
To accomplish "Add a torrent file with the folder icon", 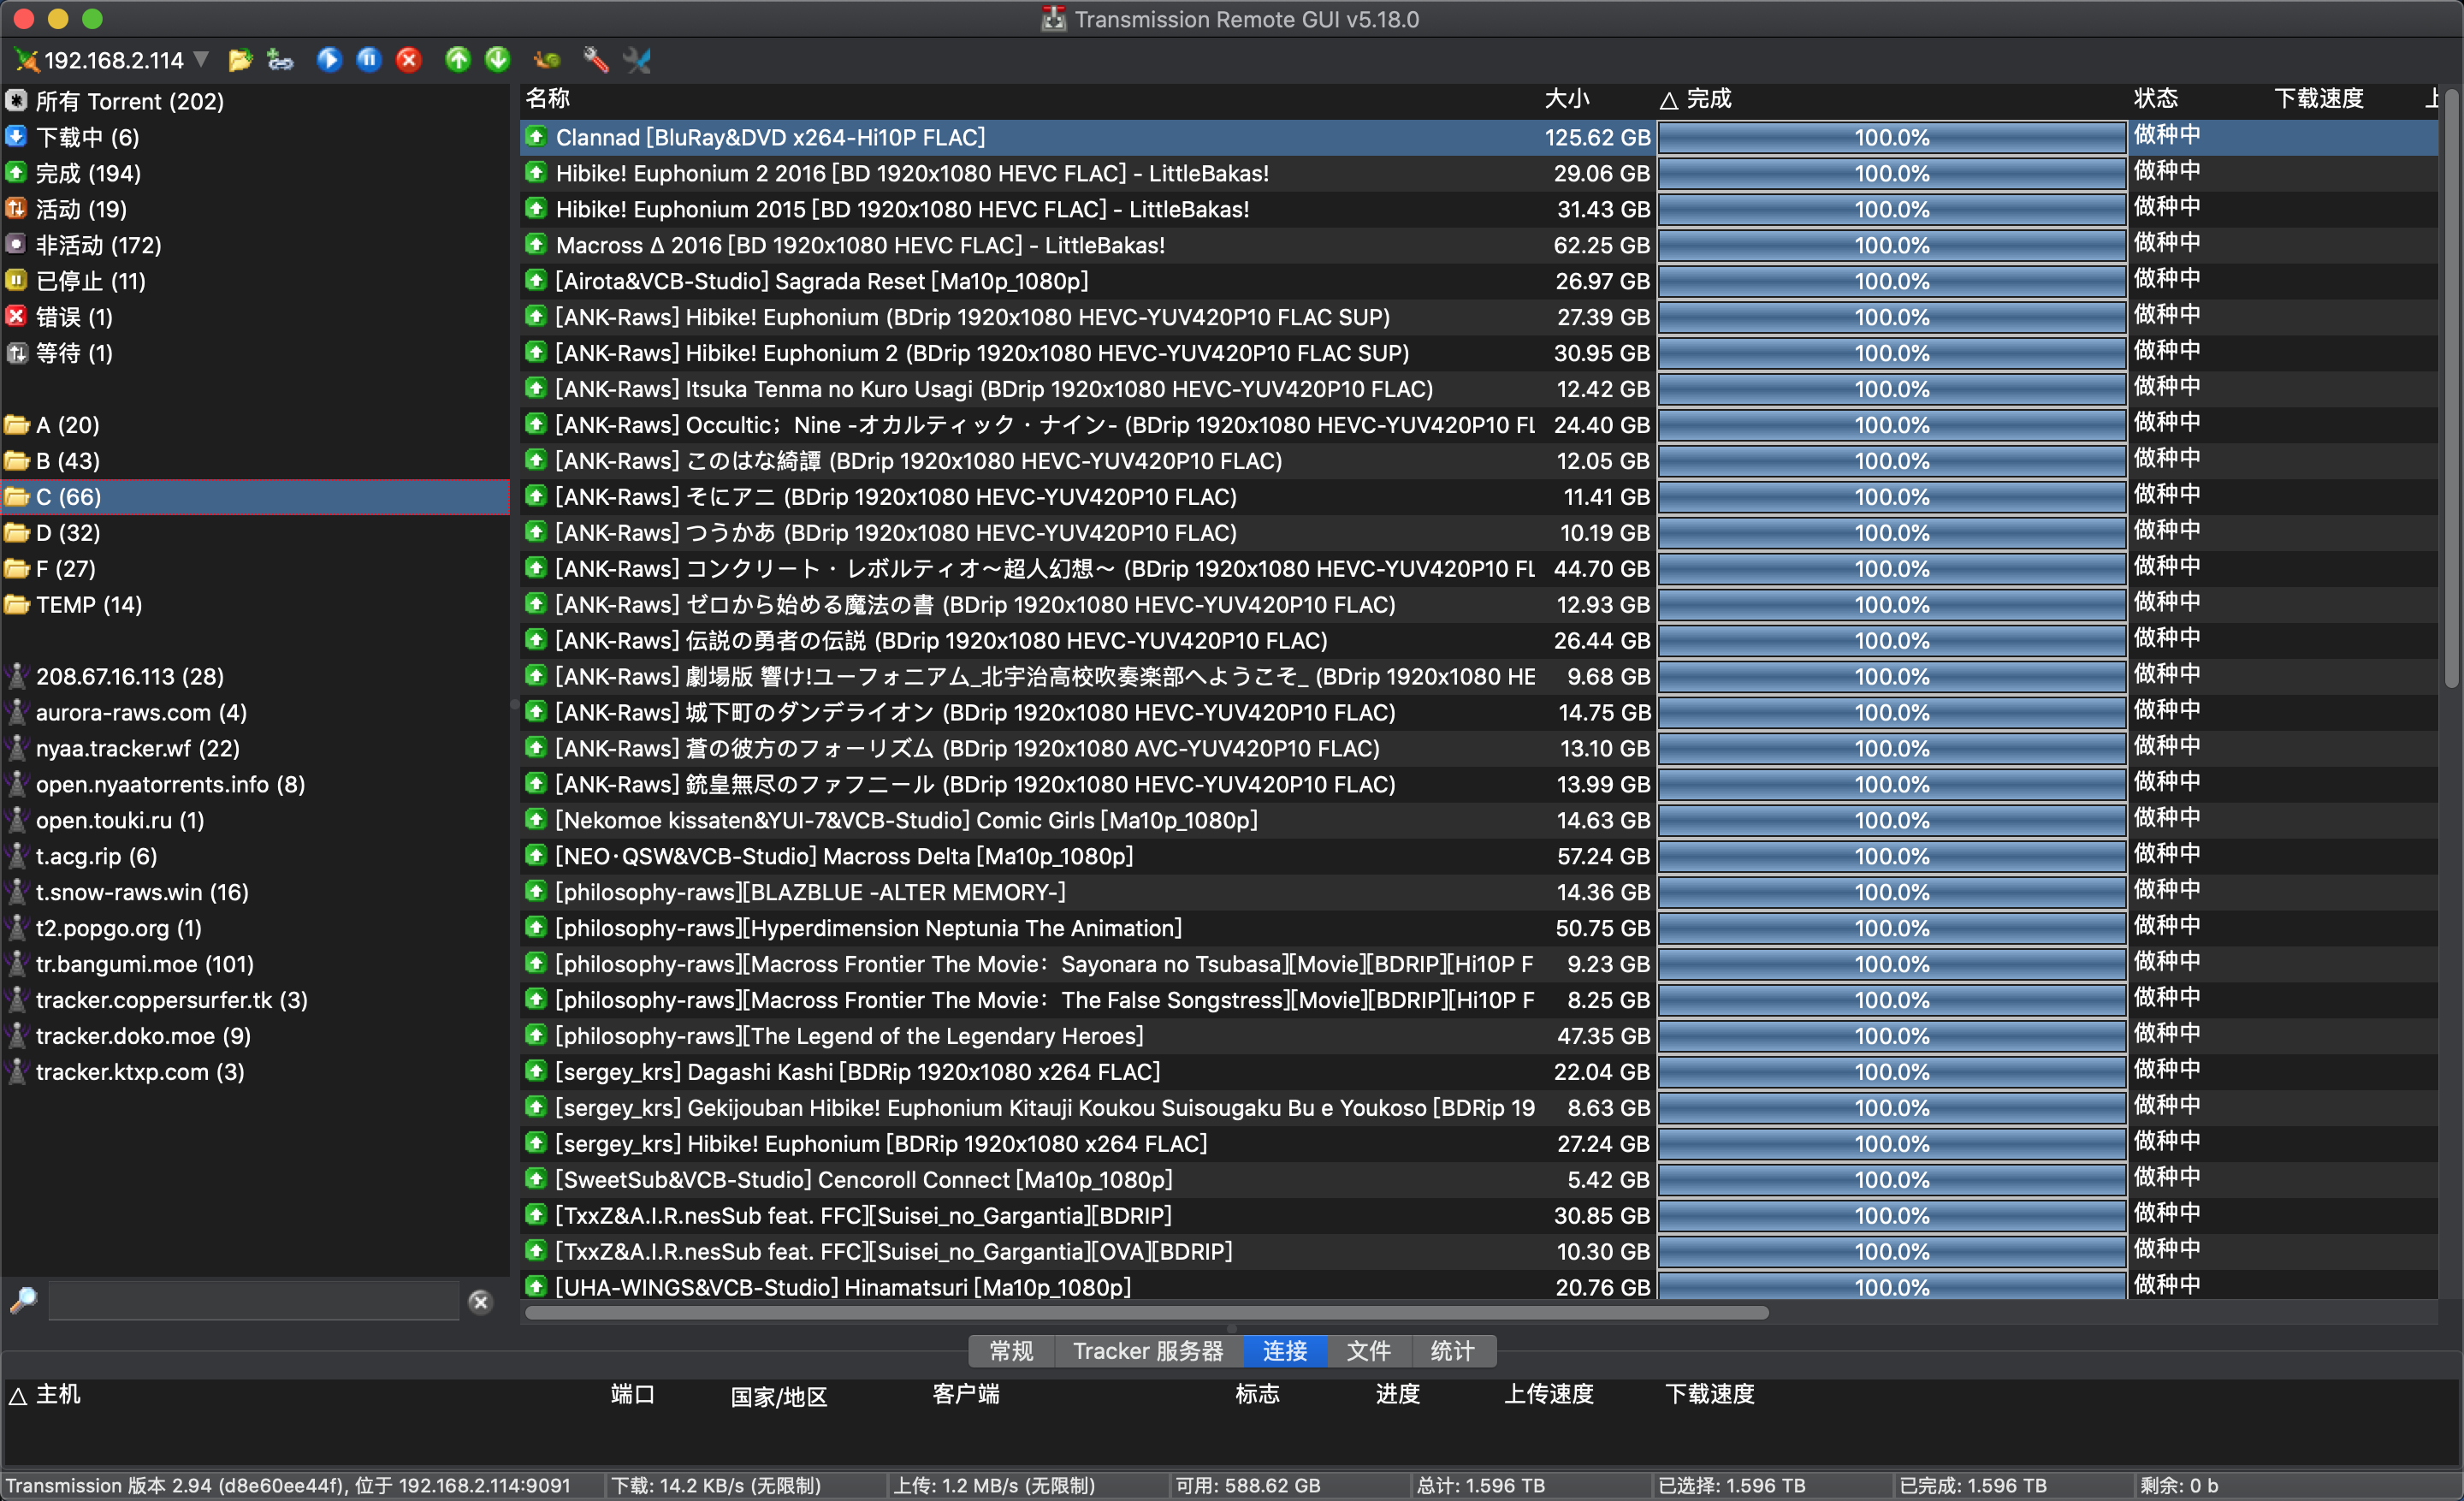I will [240, 60].
